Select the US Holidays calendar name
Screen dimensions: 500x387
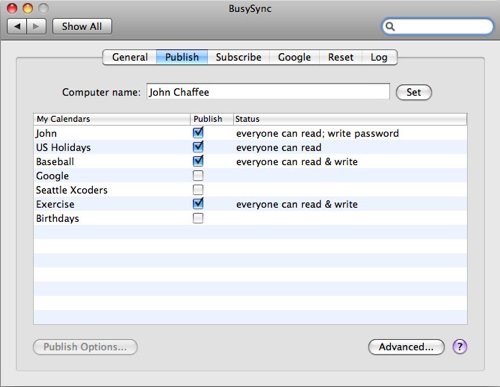tap(63, 147)
